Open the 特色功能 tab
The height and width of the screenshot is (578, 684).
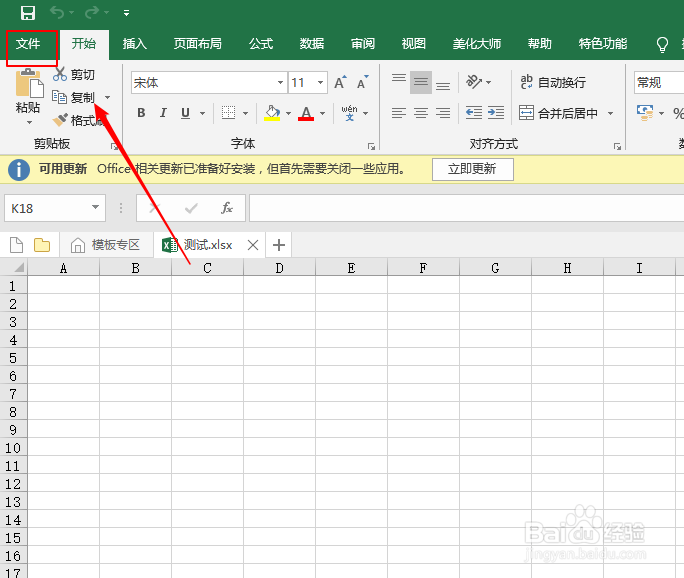[x=603, y=44]
